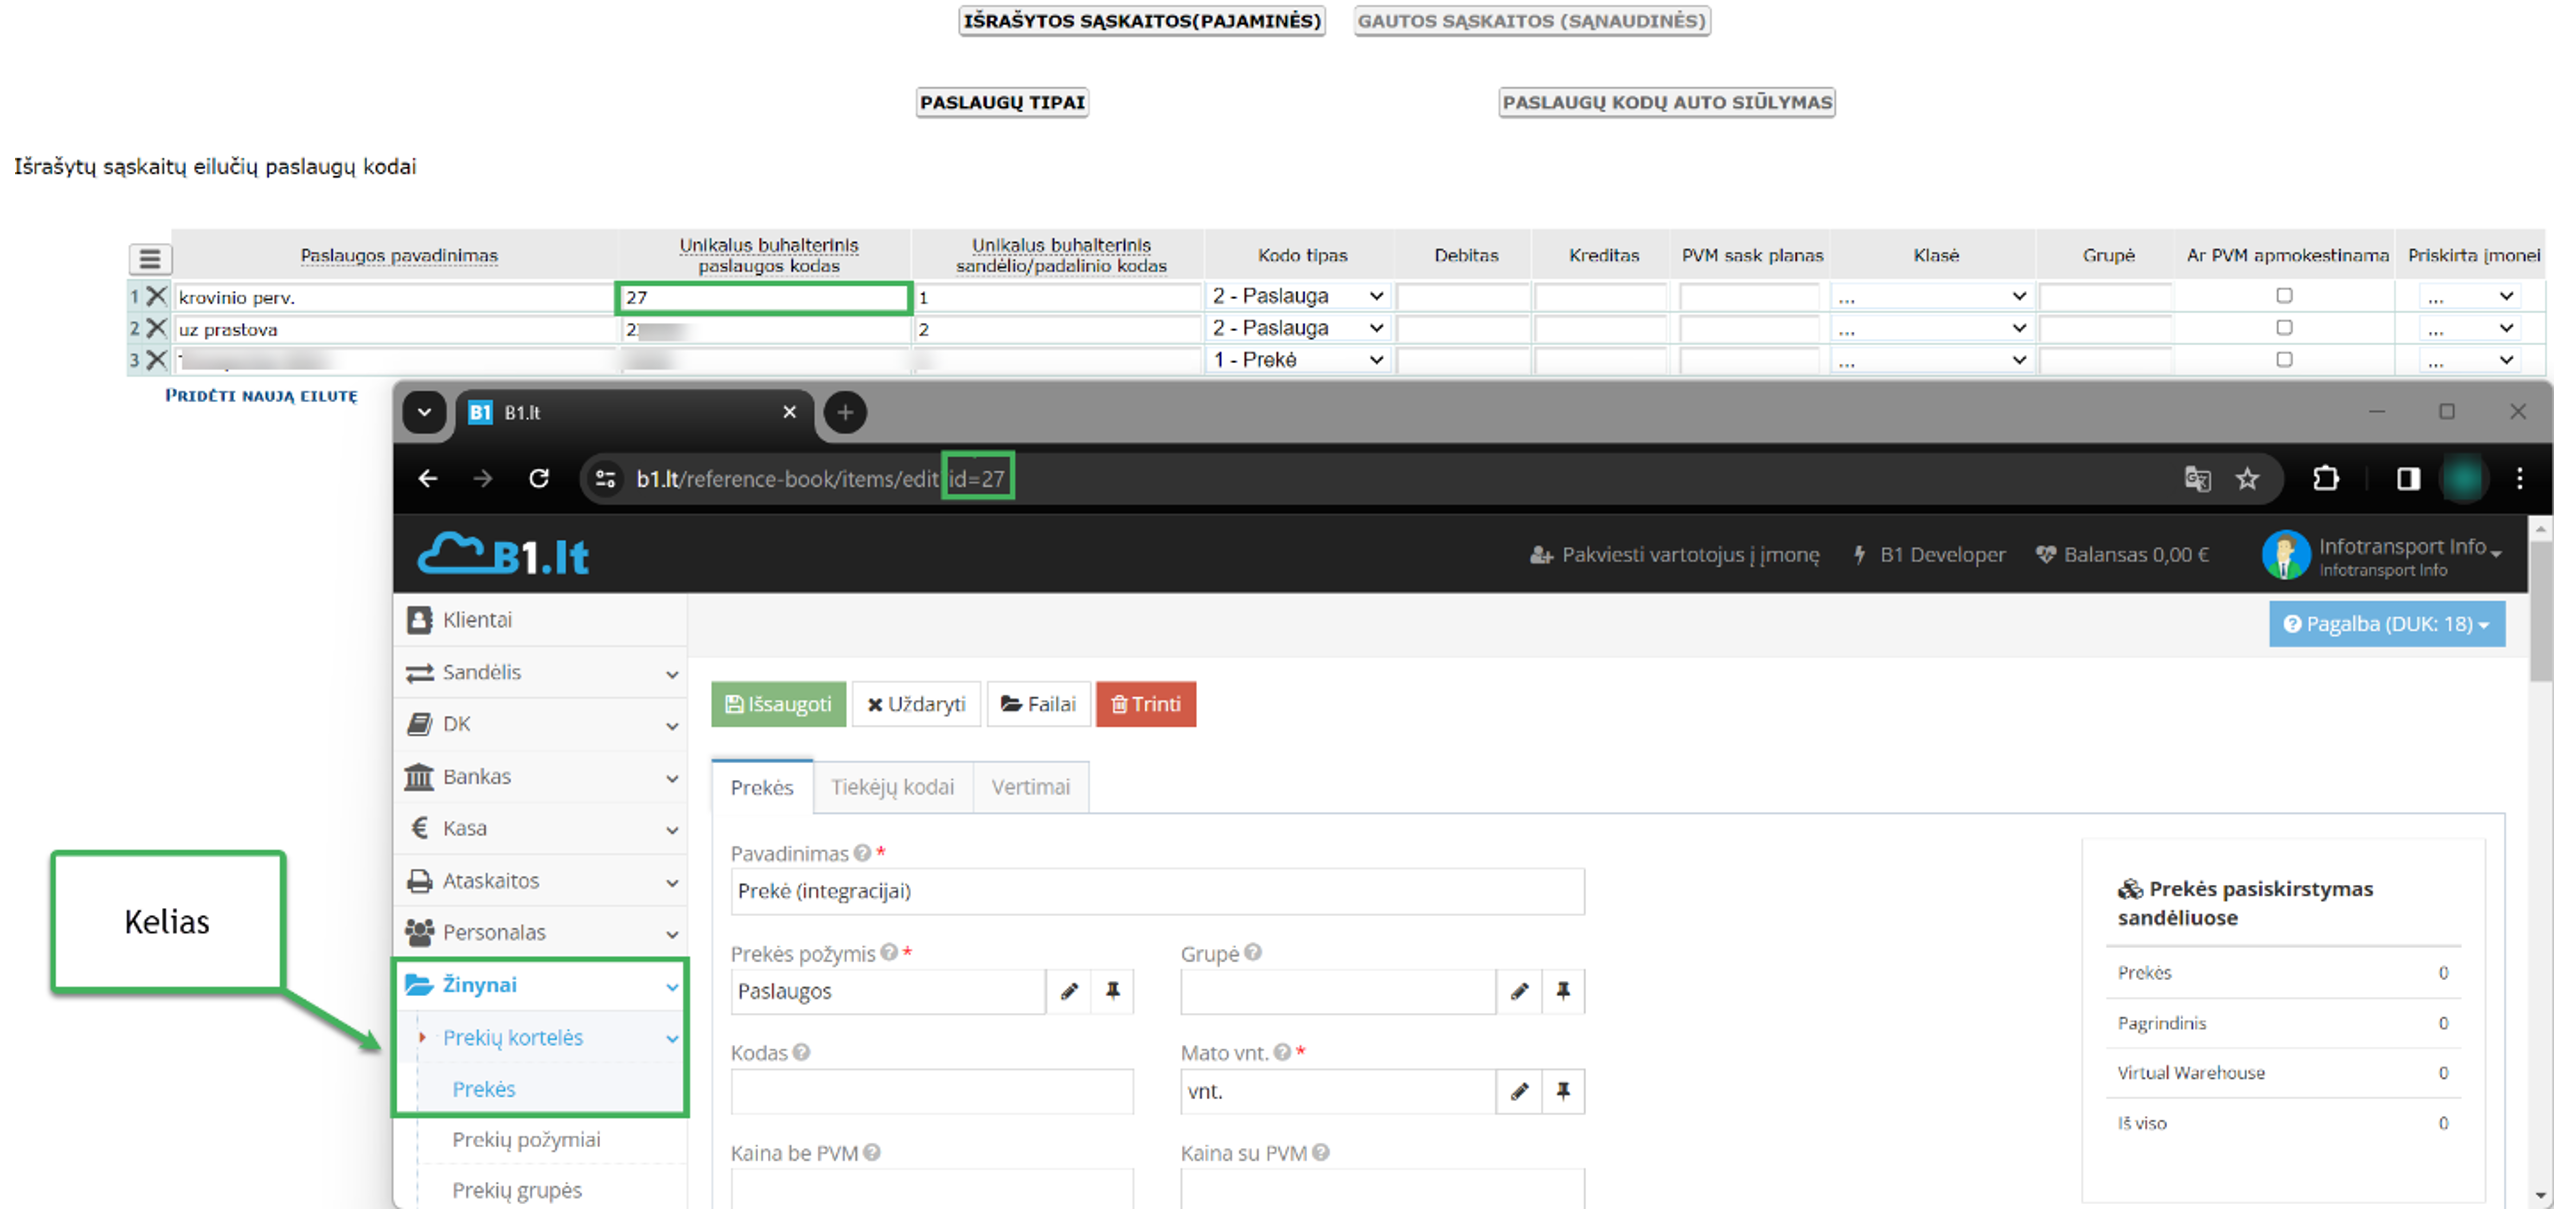
Task: Remove row 3 using its X icon
Action: (x=156, y=361)
